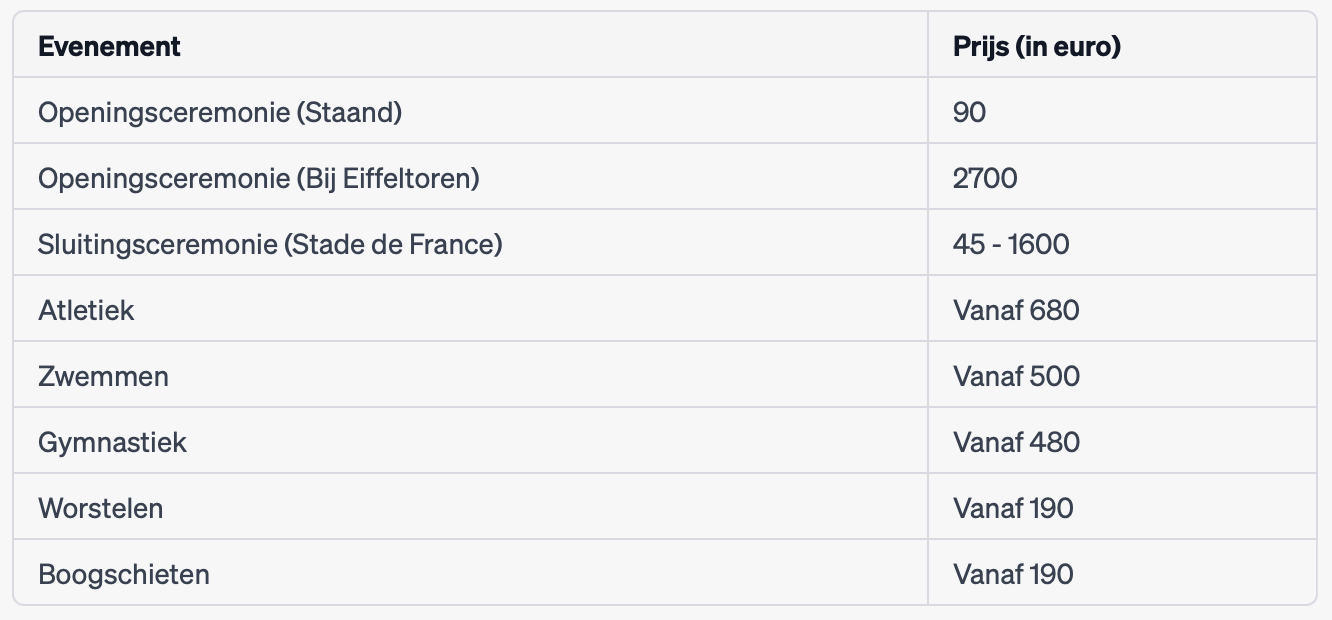
Task: Select the Gymnastiek event cell
Action: [x=112, y=442]
